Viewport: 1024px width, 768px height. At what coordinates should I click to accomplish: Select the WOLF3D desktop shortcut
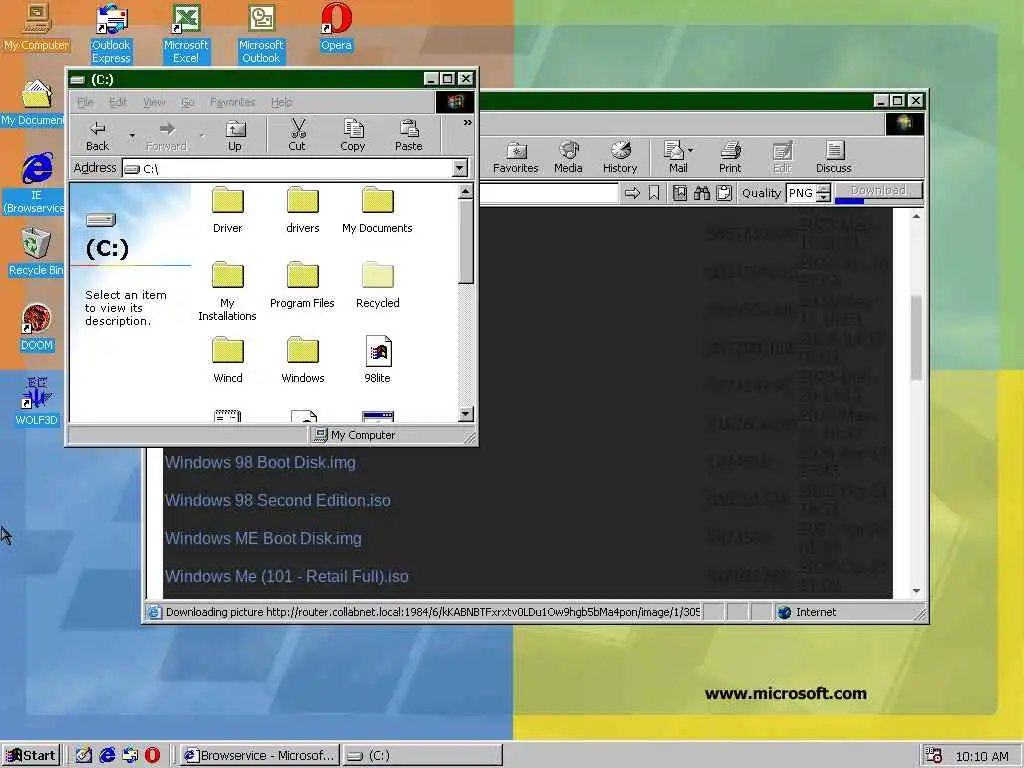(x=37, y=402)
